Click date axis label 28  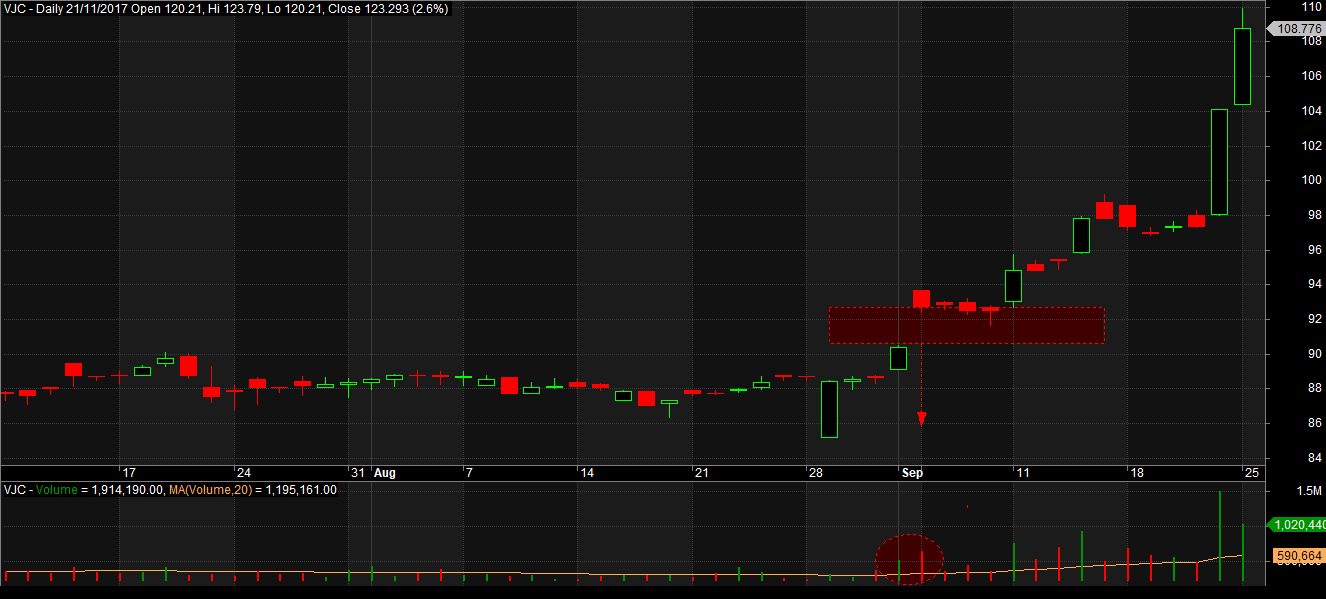[816, 473]
